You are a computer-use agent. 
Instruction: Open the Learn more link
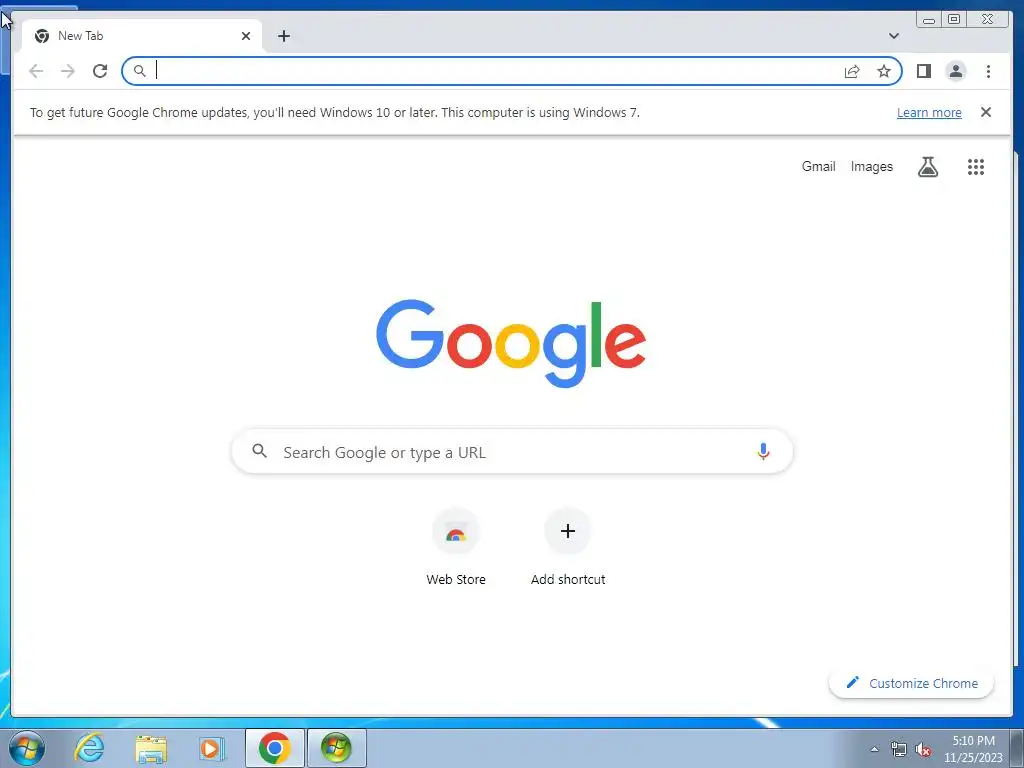[x=929, y=112]
